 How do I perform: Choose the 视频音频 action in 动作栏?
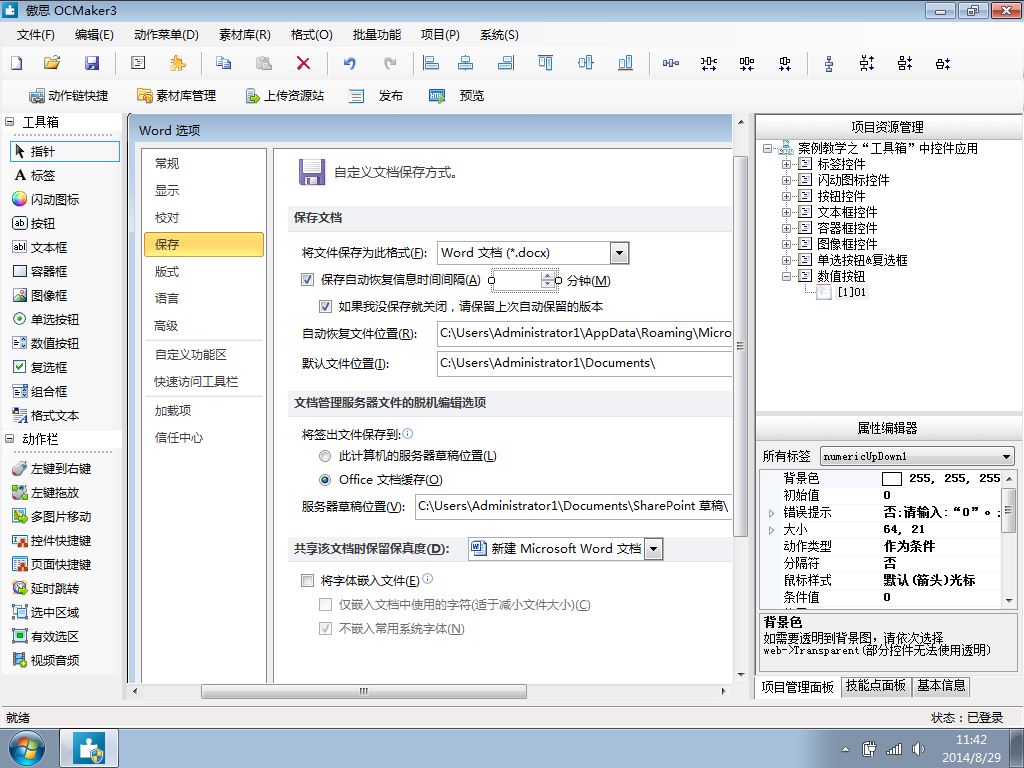[x=54, y=660]
